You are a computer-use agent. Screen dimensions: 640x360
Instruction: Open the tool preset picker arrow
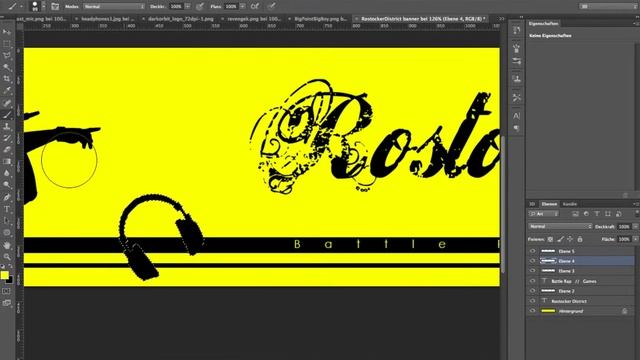22,7
